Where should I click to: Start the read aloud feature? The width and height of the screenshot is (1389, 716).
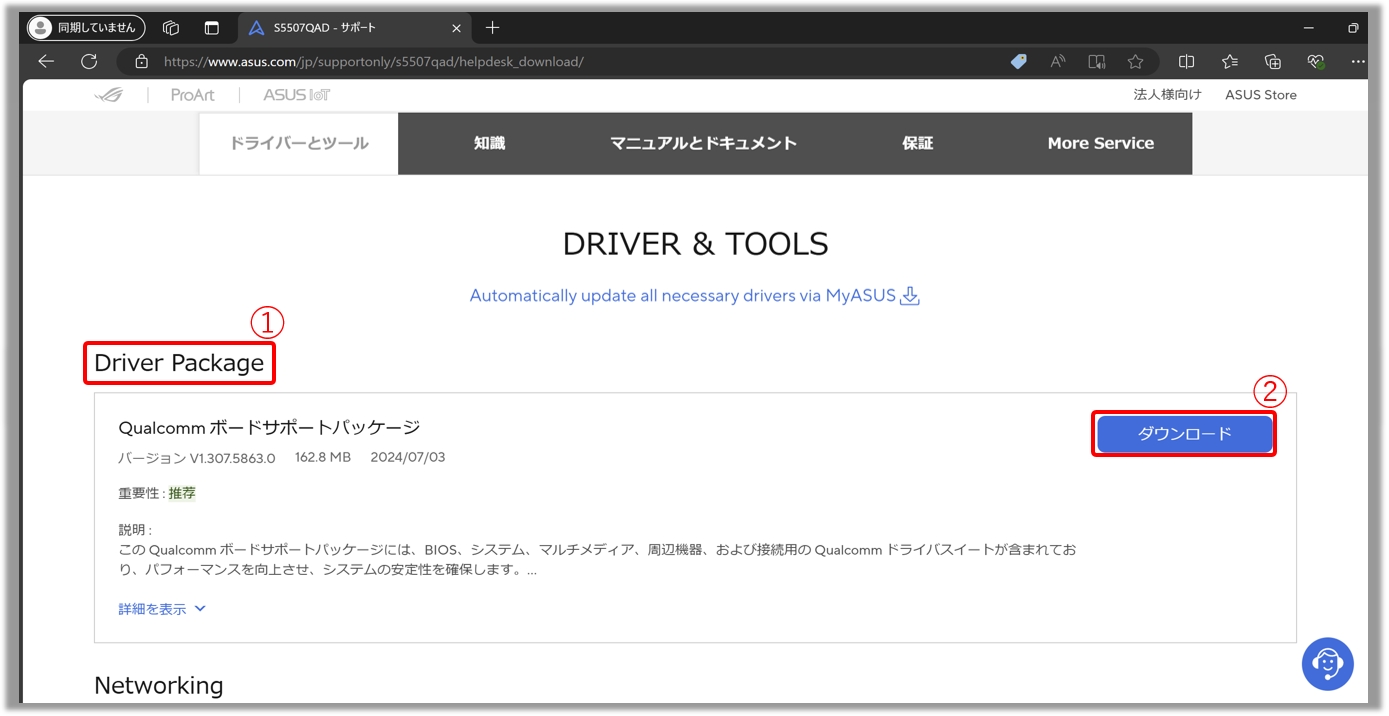[1057, 62]
